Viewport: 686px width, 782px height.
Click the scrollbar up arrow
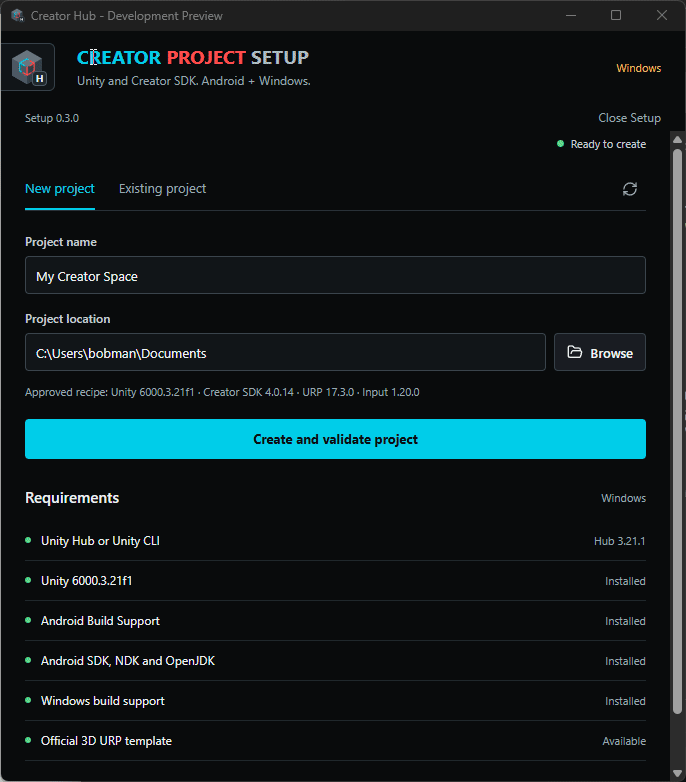pyautogui.click(x=677, y=140)
